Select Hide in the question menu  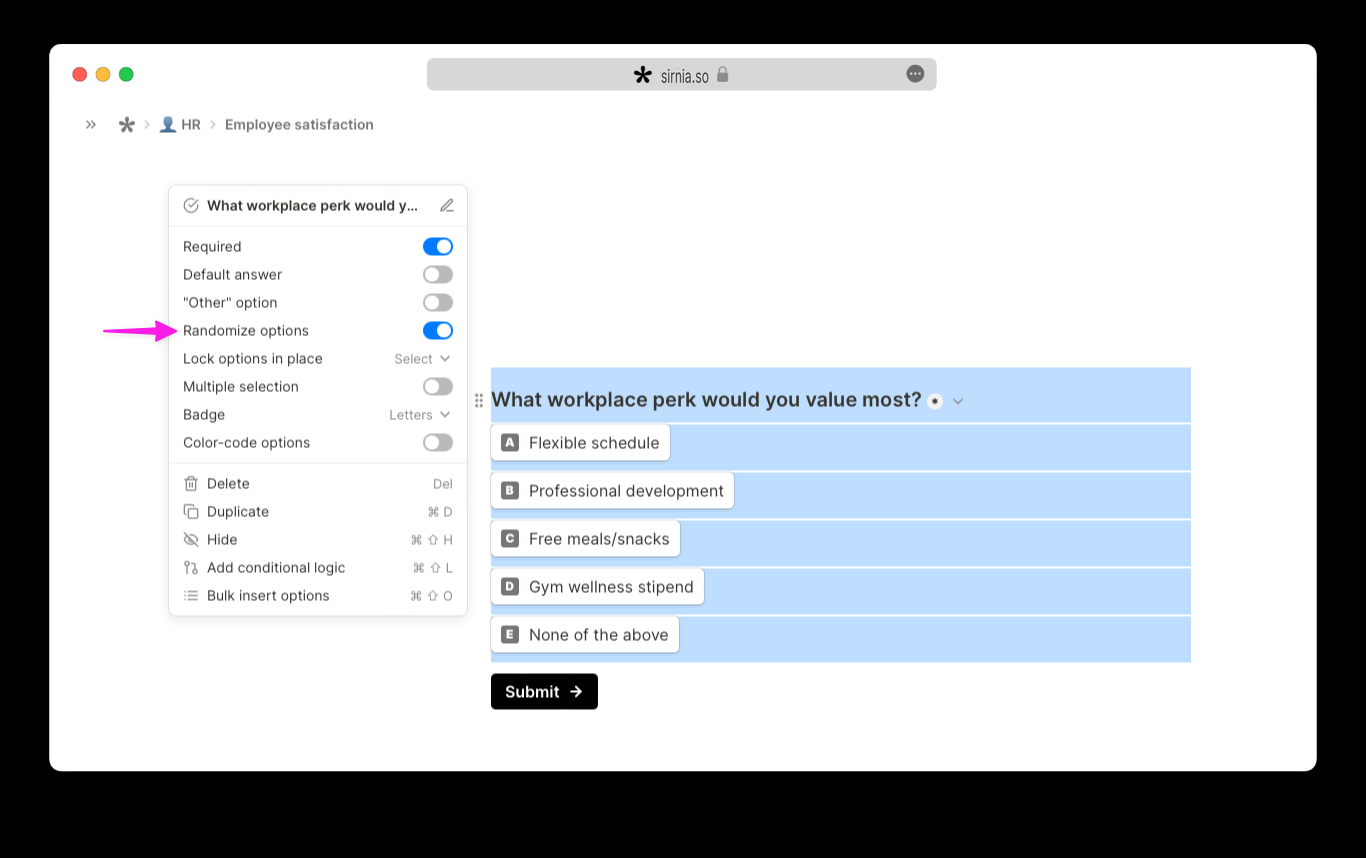pos(318,540)
